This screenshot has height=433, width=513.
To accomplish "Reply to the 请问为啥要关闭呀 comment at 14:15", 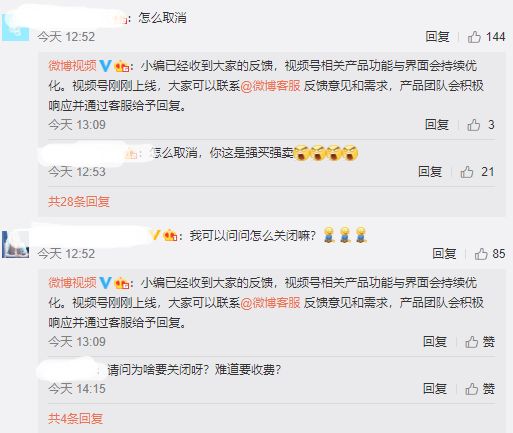I will (x=435, y=389).
